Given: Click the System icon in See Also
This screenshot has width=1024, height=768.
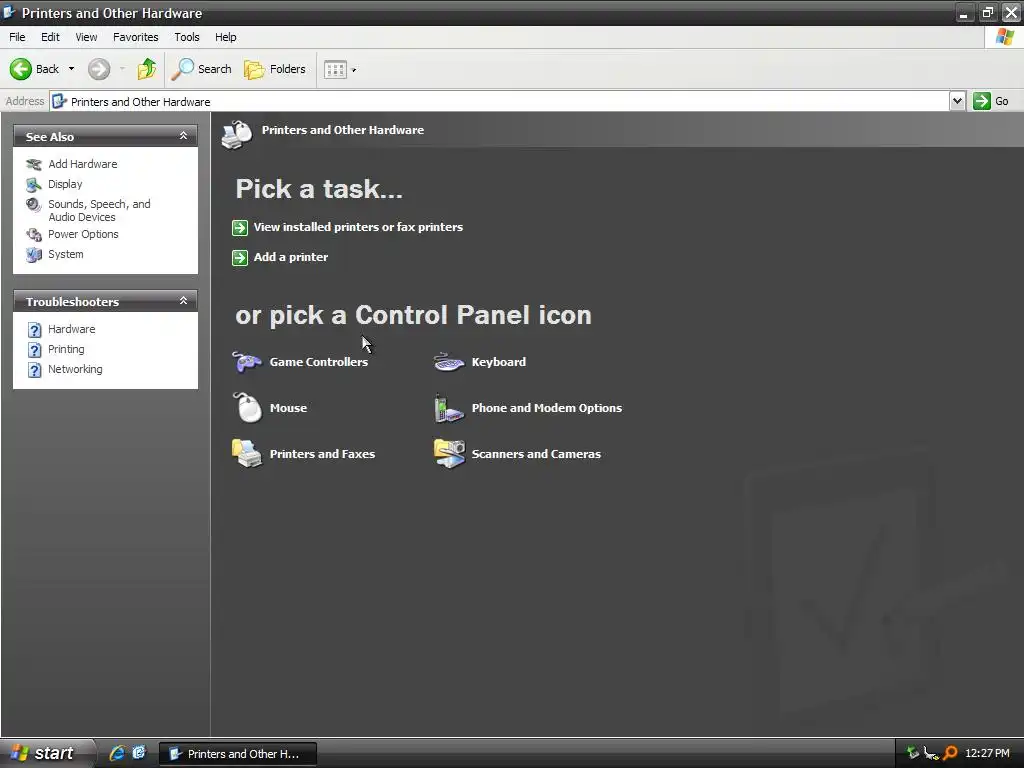Looking at the screenshot, I should [x=33, y=255].
